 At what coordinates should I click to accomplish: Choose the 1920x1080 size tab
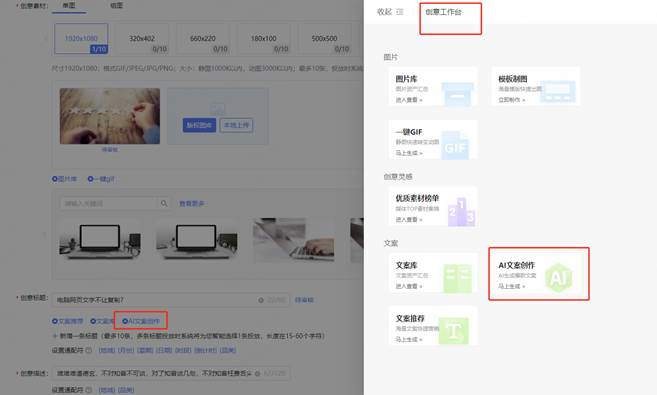point(81,39)
